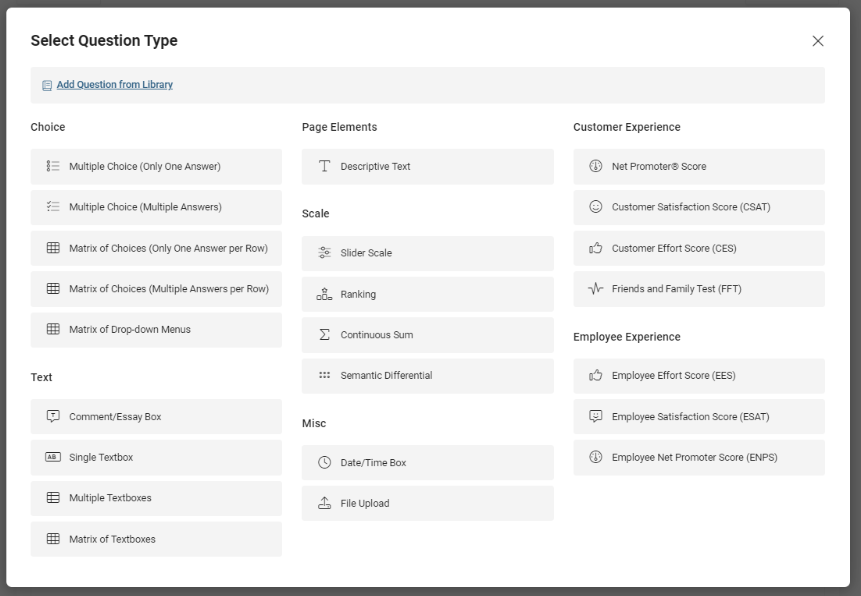
Task: Select the Date/Time Box clock icon
Action: point(324,463)
